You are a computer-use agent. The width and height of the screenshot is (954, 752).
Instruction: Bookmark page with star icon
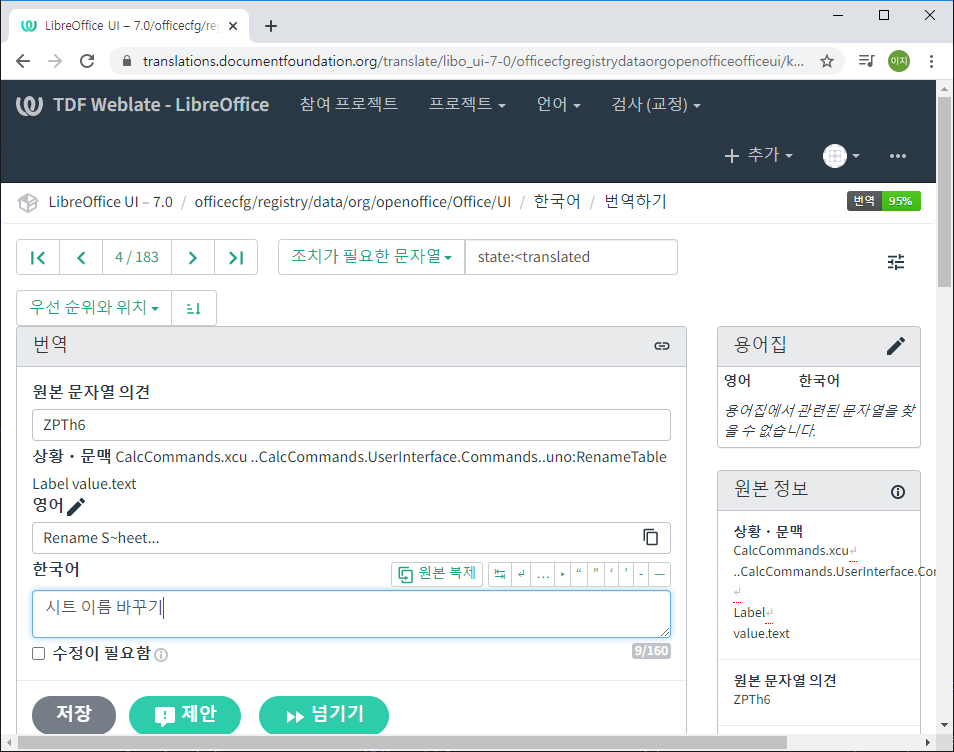826,61
